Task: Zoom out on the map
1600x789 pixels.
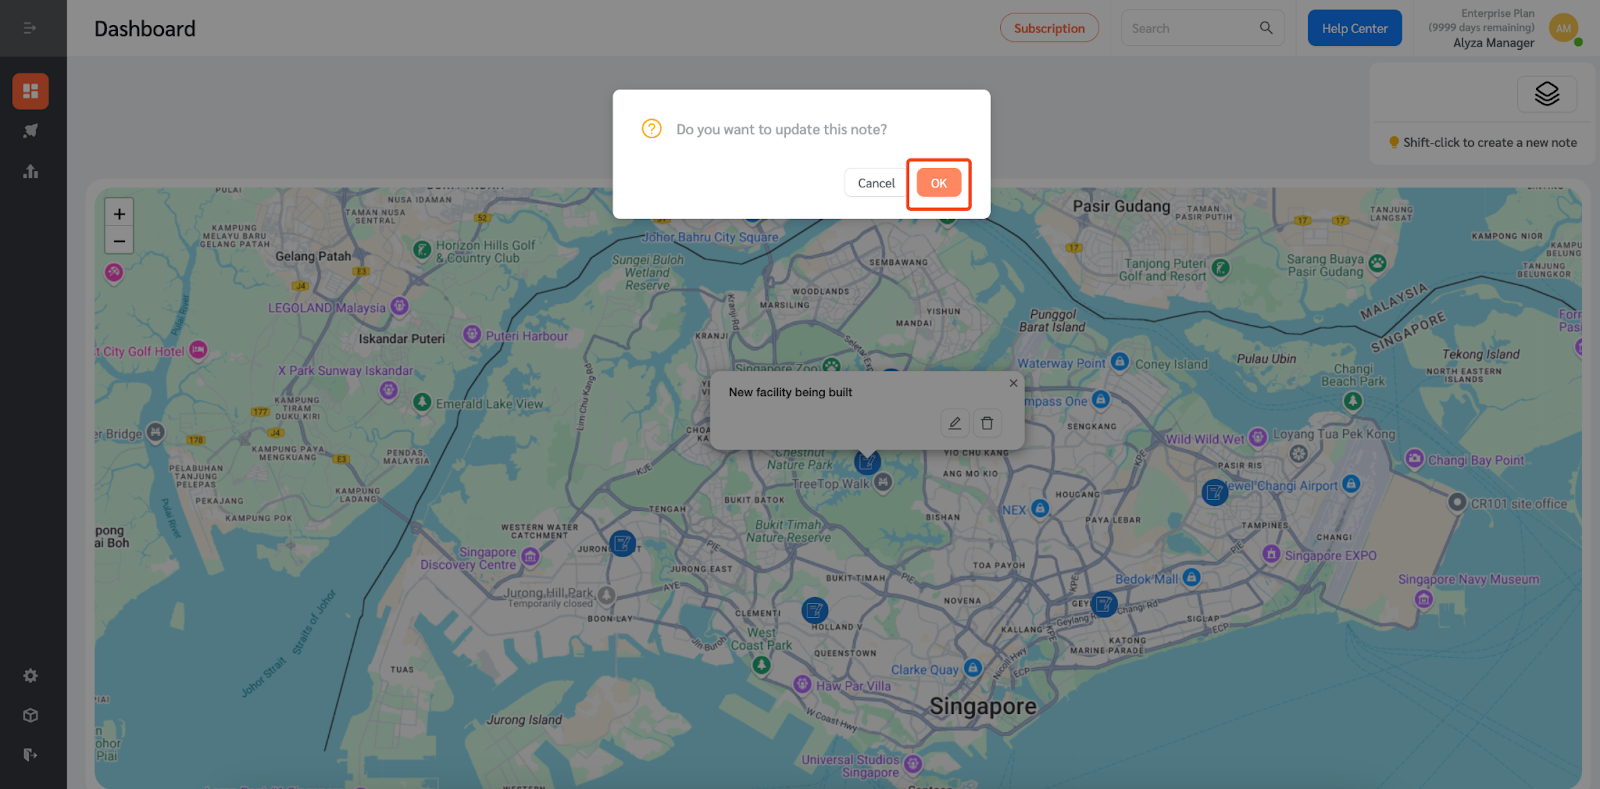Action: [119, 241]
